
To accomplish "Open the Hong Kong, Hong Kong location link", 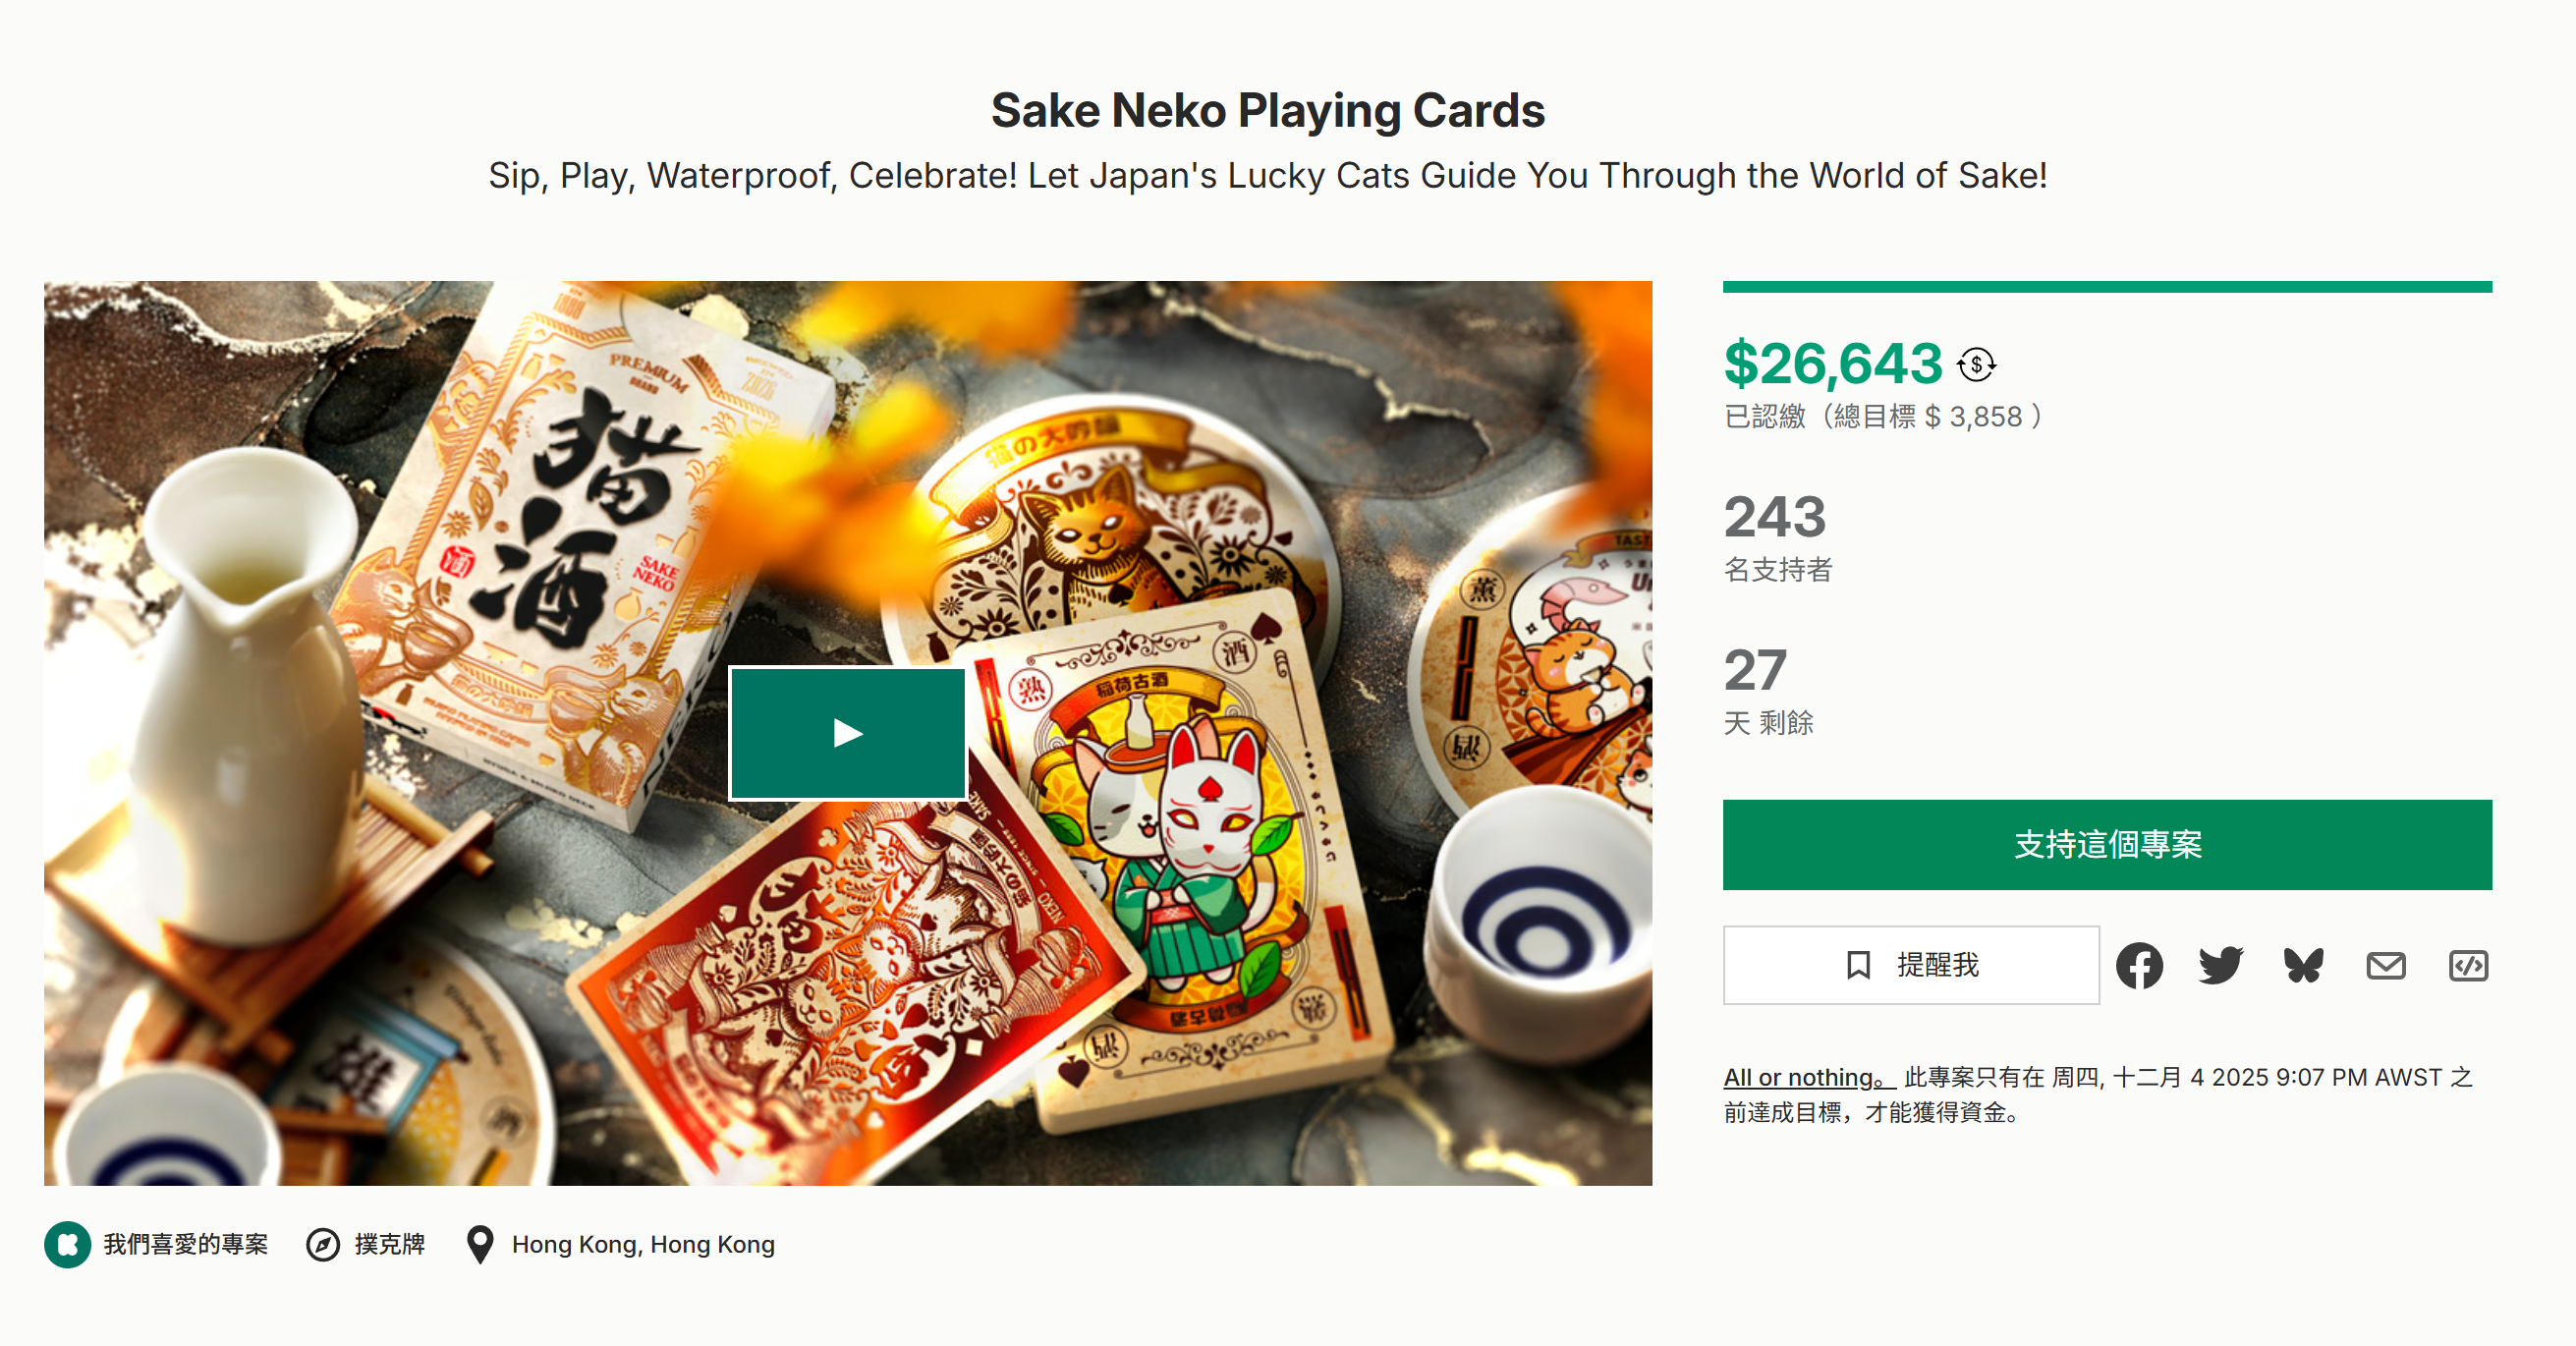I will (643, 1244).
